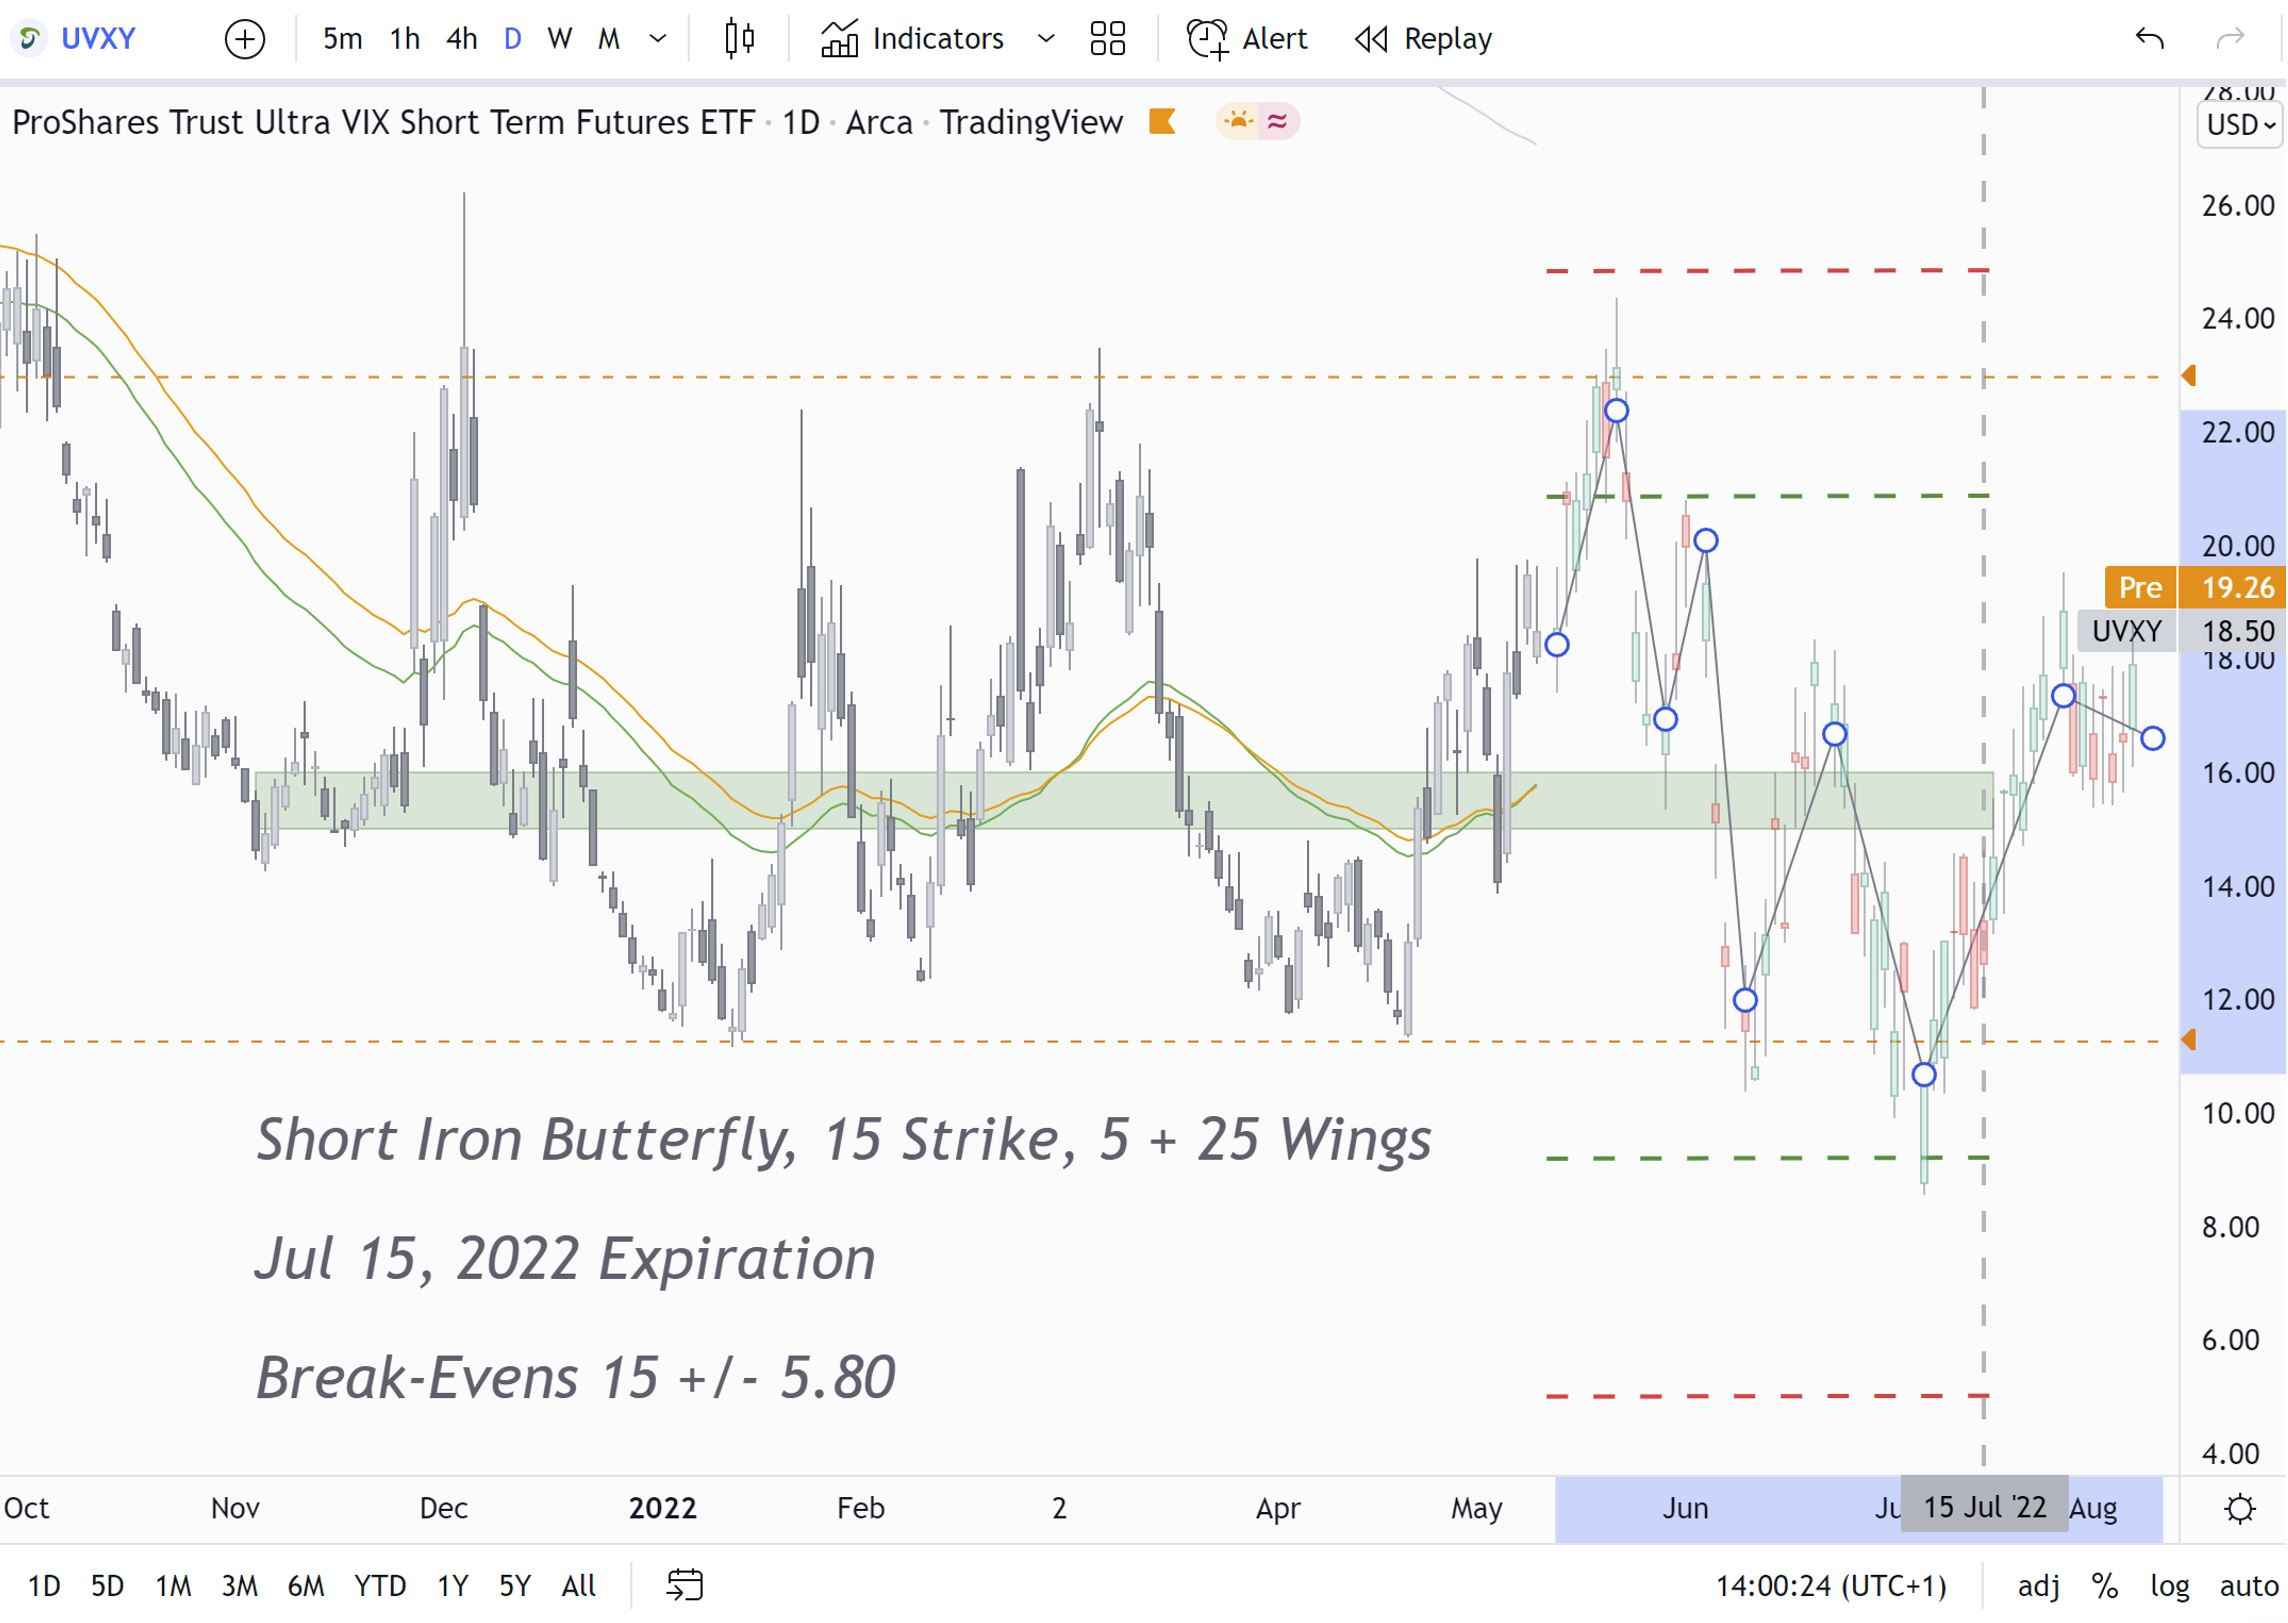Select the lower green dashed break-even line

click(1768, 1158)
